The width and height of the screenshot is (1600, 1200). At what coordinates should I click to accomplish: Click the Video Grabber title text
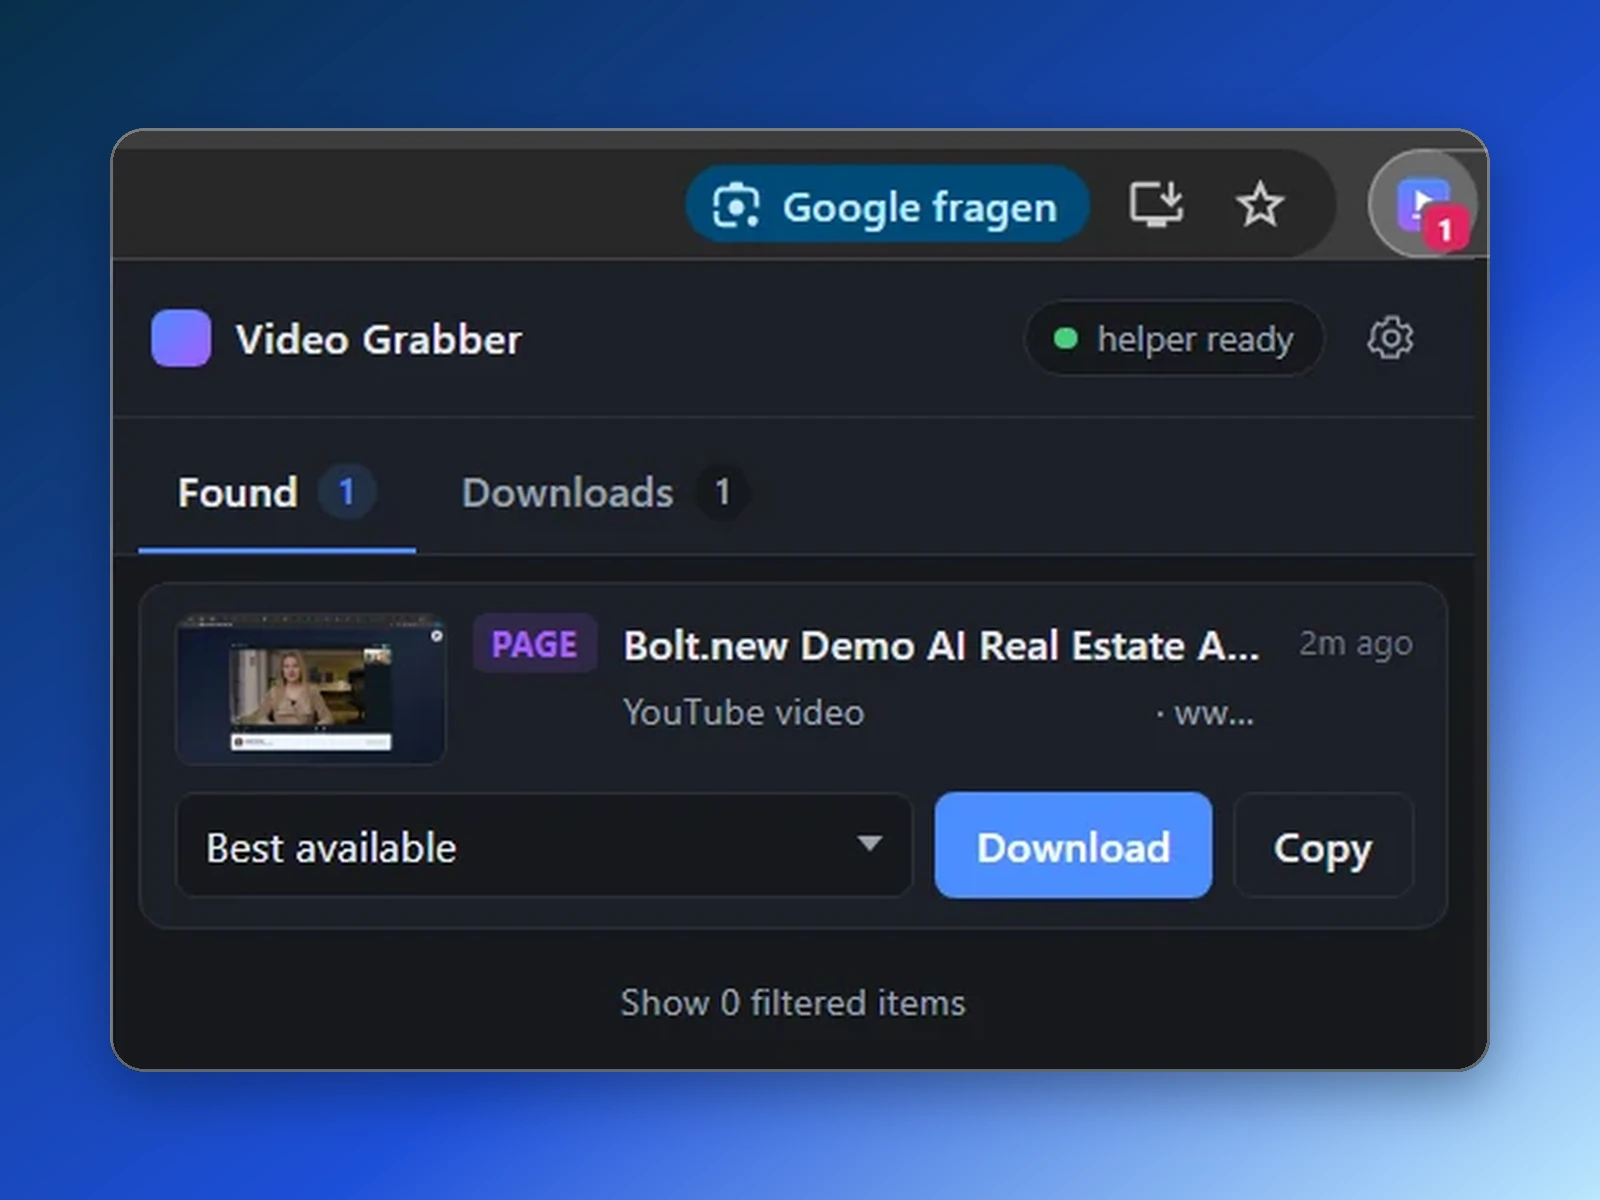click(x=379, y=339)
